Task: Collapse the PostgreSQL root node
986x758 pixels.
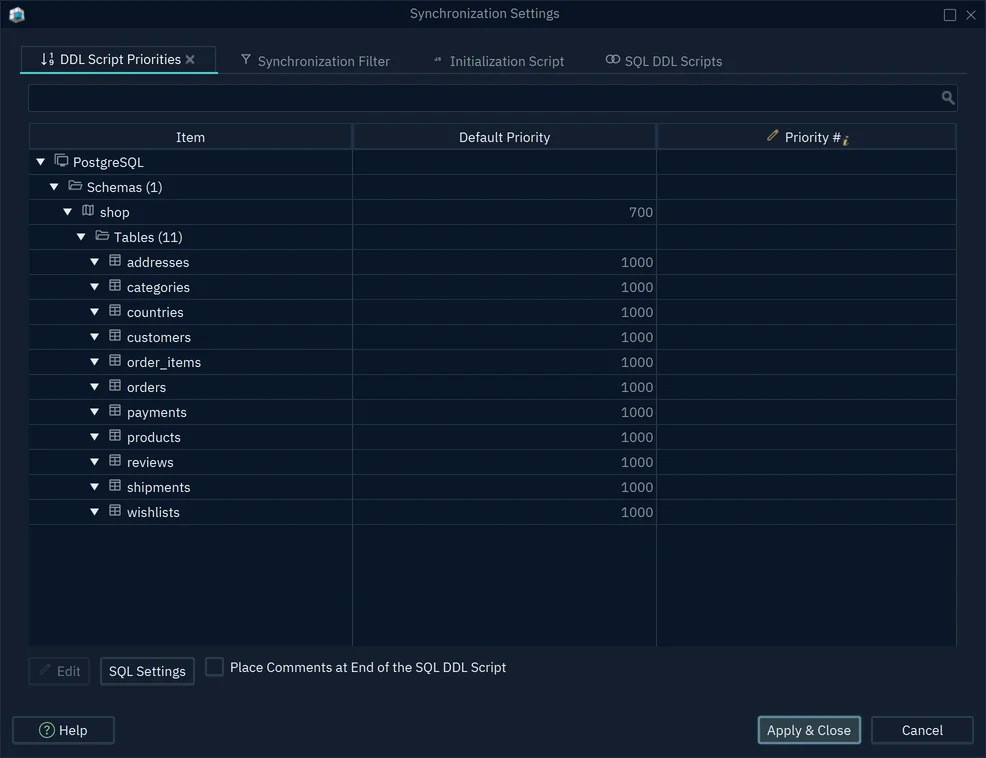Action: (41, 162)
